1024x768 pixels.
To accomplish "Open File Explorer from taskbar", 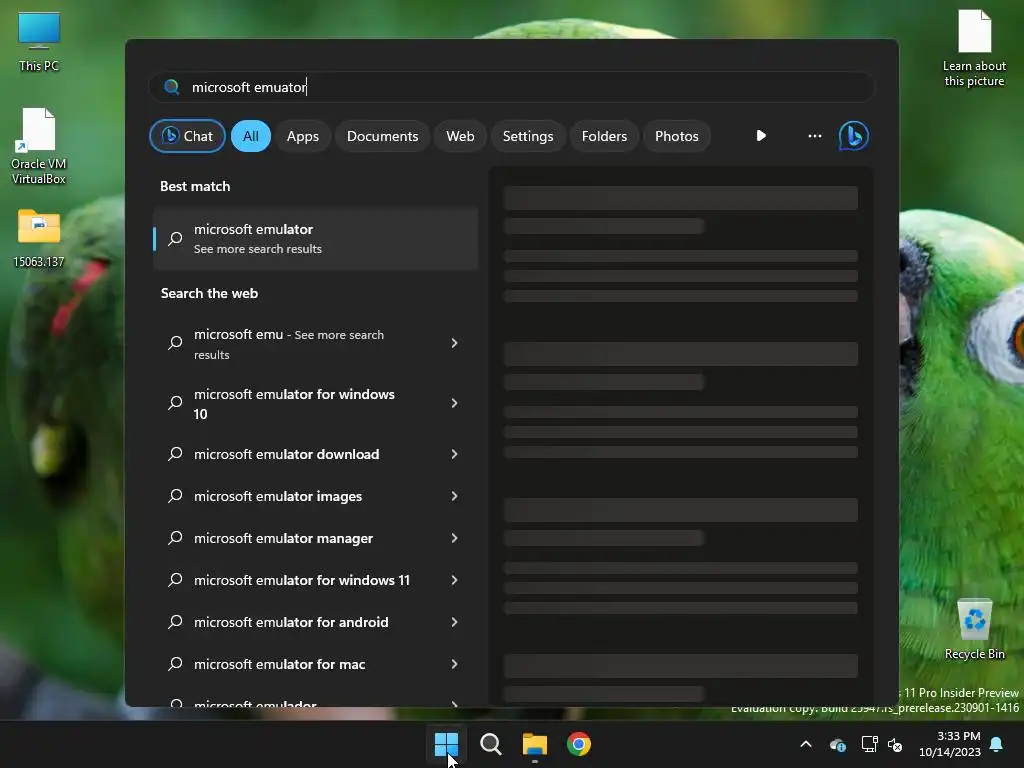I will (535, 744).
